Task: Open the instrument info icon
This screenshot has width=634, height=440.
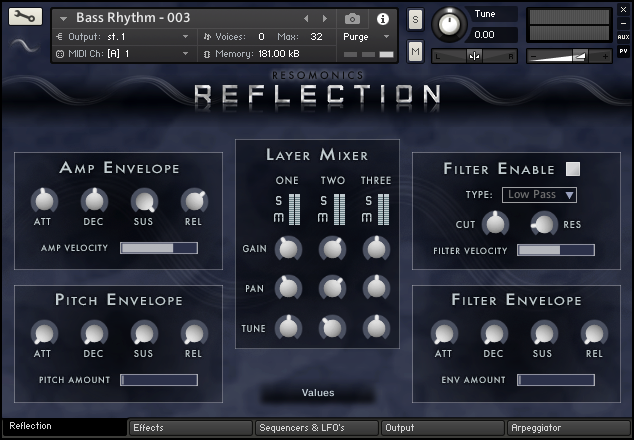Action: pyautogui.click(x=383, y=19)
